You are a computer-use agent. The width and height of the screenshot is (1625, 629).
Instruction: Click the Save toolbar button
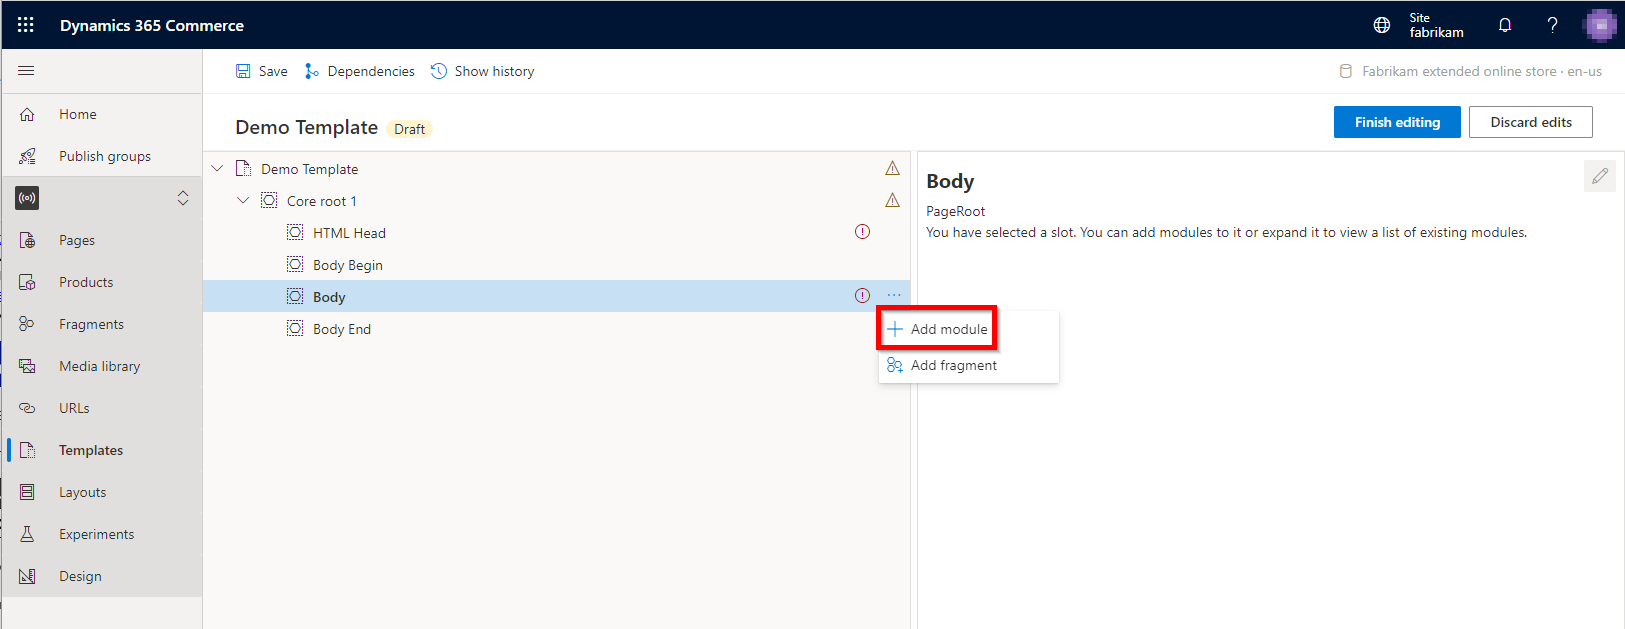262,71
